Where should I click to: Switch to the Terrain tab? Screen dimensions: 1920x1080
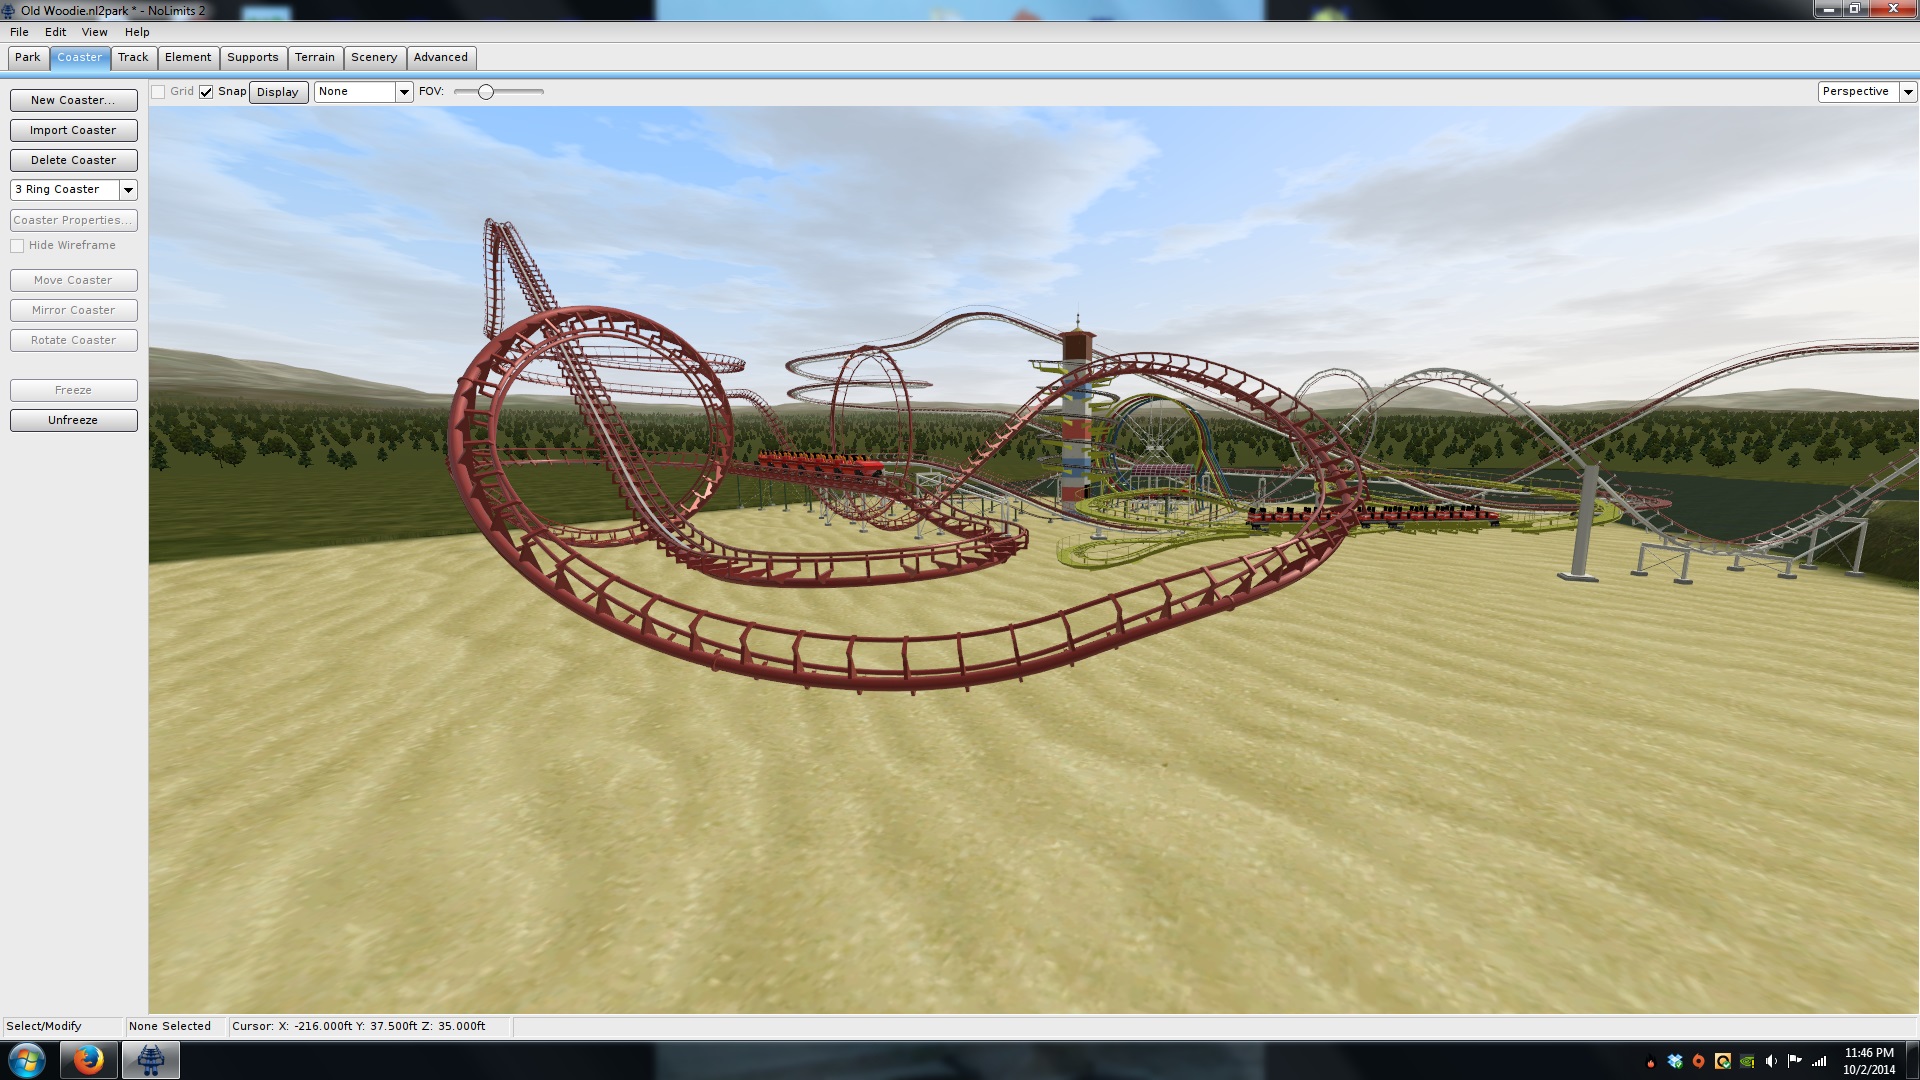(314, 58)
